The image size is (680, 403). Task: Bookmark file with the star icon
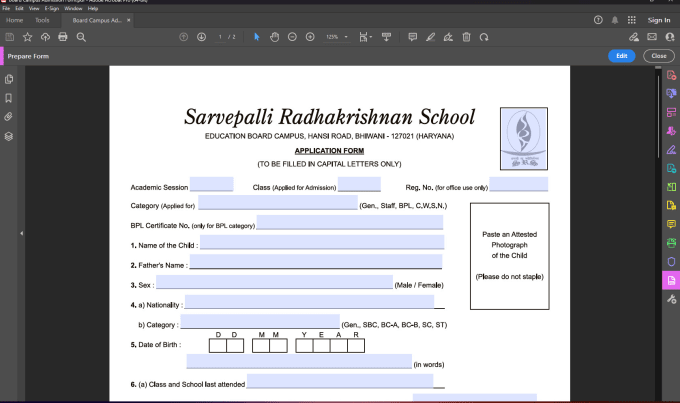[27, 37]
